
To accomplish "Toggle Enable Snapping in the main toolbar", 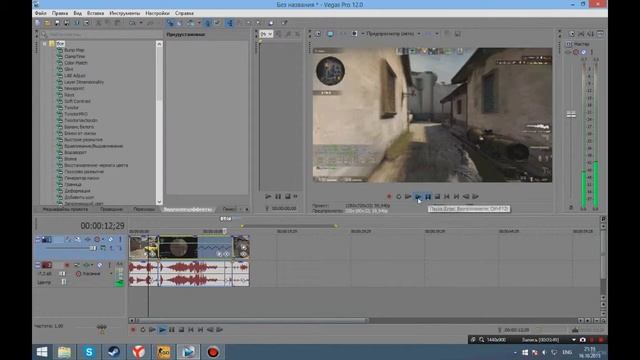I will [170, 23].
